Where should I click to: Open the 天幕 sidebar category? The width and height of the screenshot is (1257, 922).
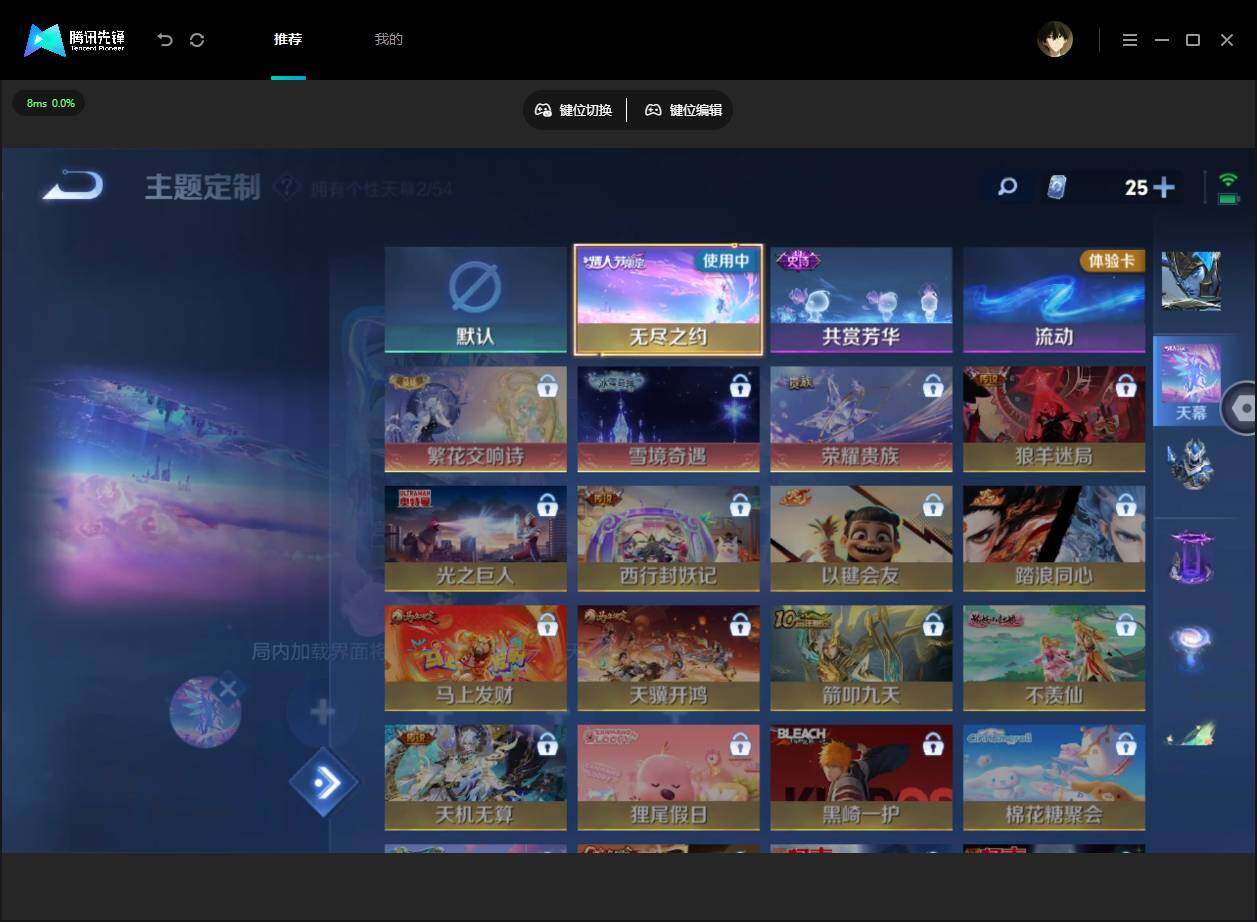[x=1190, y=381]
